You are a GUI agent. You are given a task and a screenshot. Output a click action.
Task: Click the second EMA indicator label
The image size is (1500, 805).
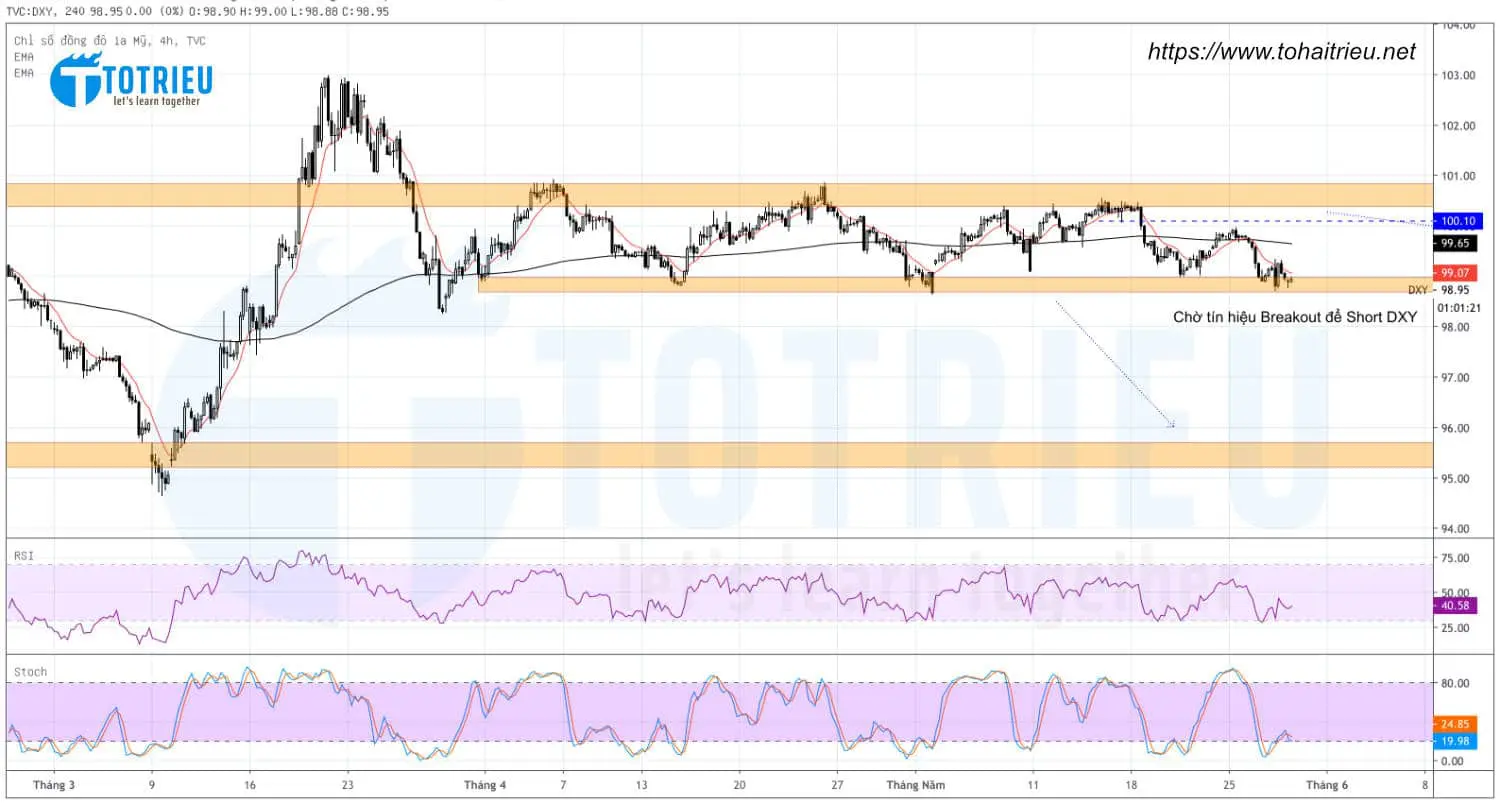click(22, 71)
